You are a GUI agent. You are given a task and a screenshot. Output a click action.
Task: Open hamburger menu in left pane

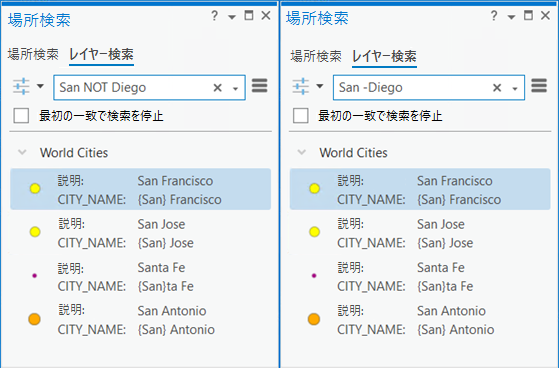point(260,86)
